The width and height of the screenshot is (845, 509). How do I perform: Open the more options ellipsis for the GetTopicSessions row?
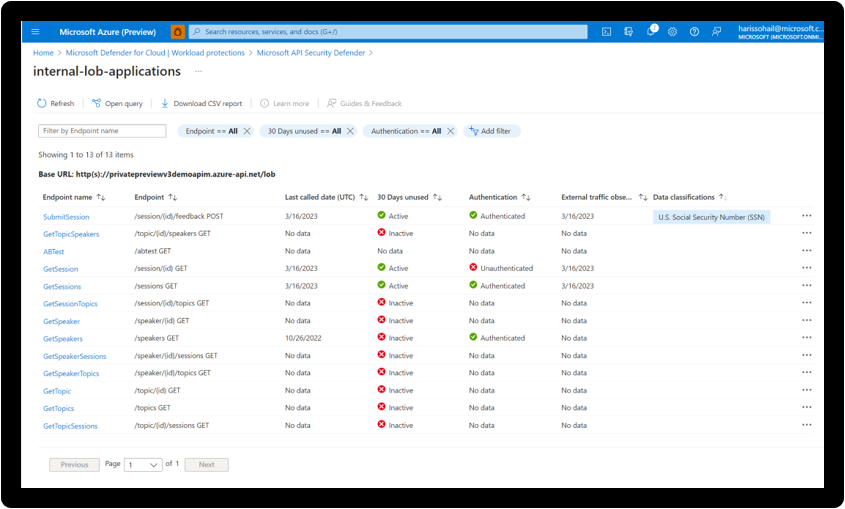[807, 424]
